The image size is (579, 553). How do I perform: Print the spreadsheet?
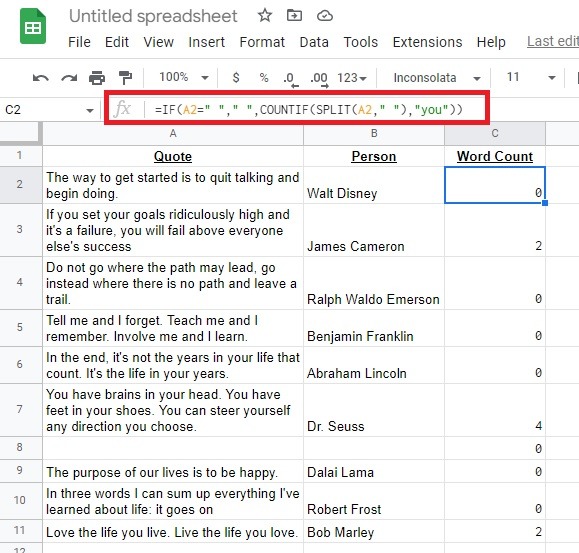point(97,78)
